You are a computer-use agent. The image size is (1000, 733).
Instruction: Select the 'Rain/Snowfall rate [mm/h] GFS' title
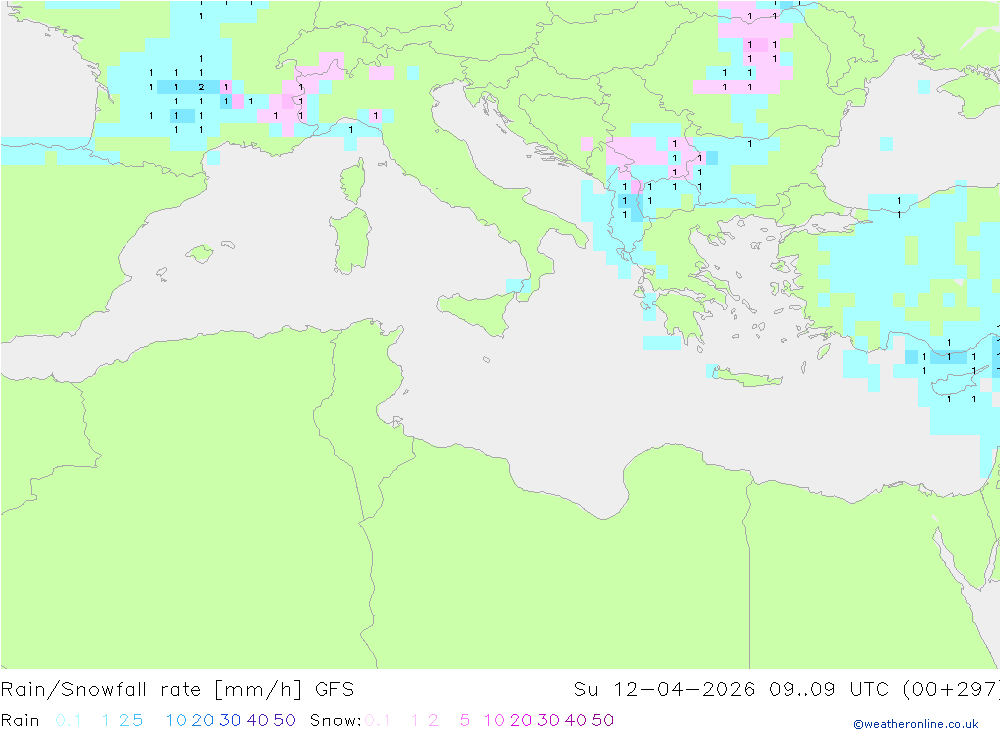tap(177, 690)
